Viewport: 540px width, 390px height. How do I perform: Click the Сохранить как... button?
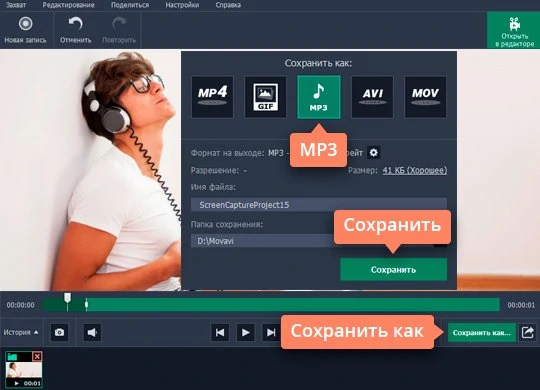482,332
